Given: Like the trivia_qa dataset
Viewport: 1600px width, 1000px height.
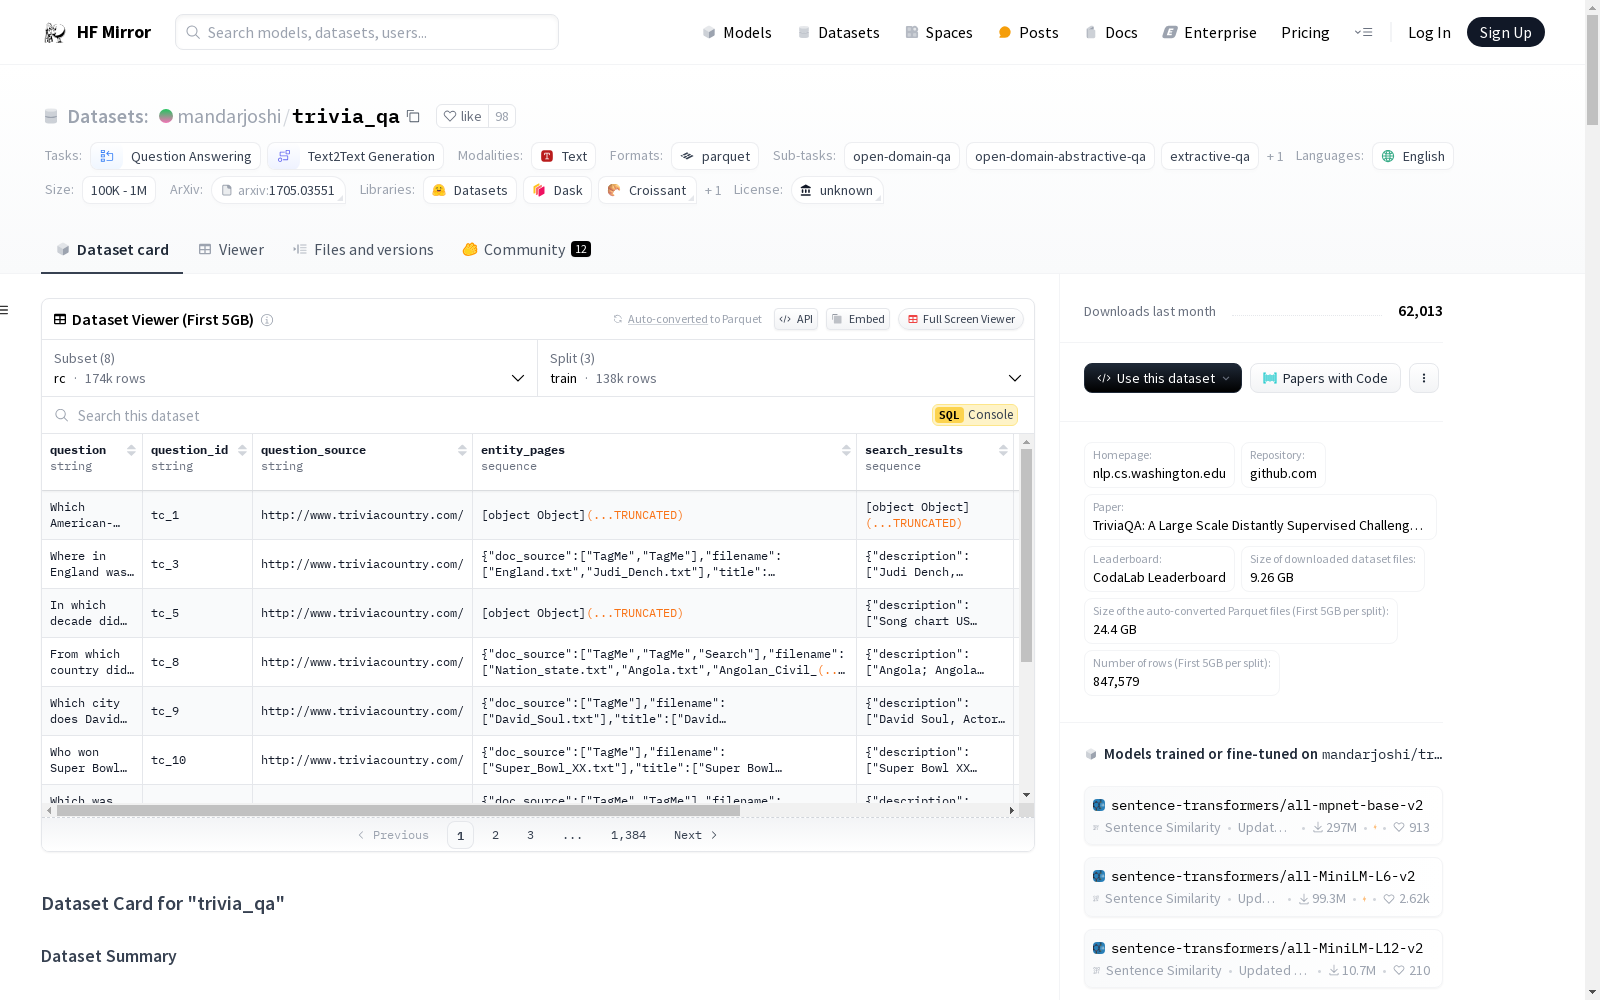Looking at the screenshot, I should click(463, 116).
